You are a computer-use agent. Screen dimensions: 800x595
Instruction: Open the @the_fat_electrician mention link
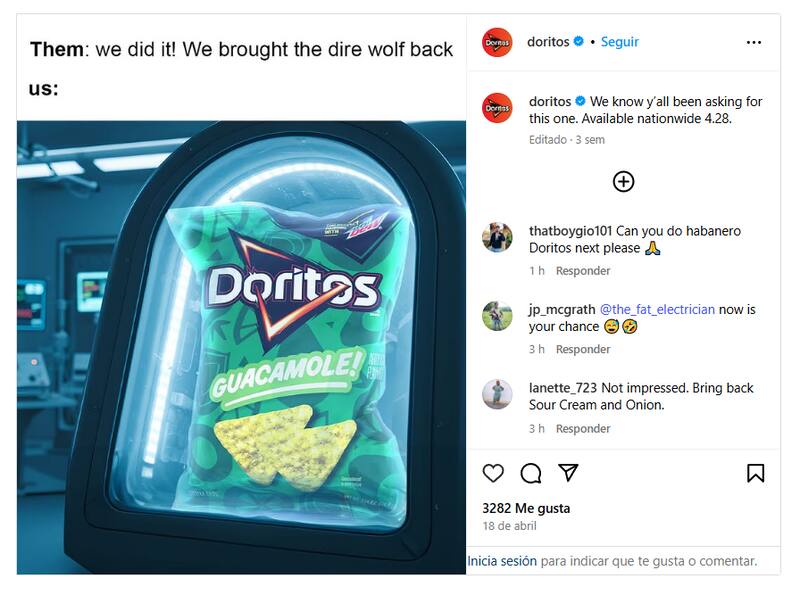[657, 309]
